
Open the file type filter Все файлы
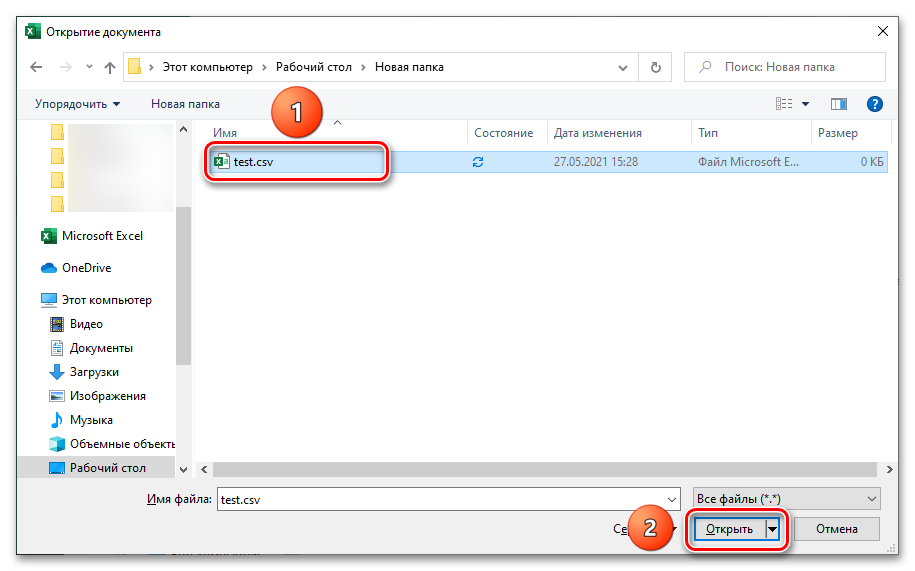coord(786,498)
